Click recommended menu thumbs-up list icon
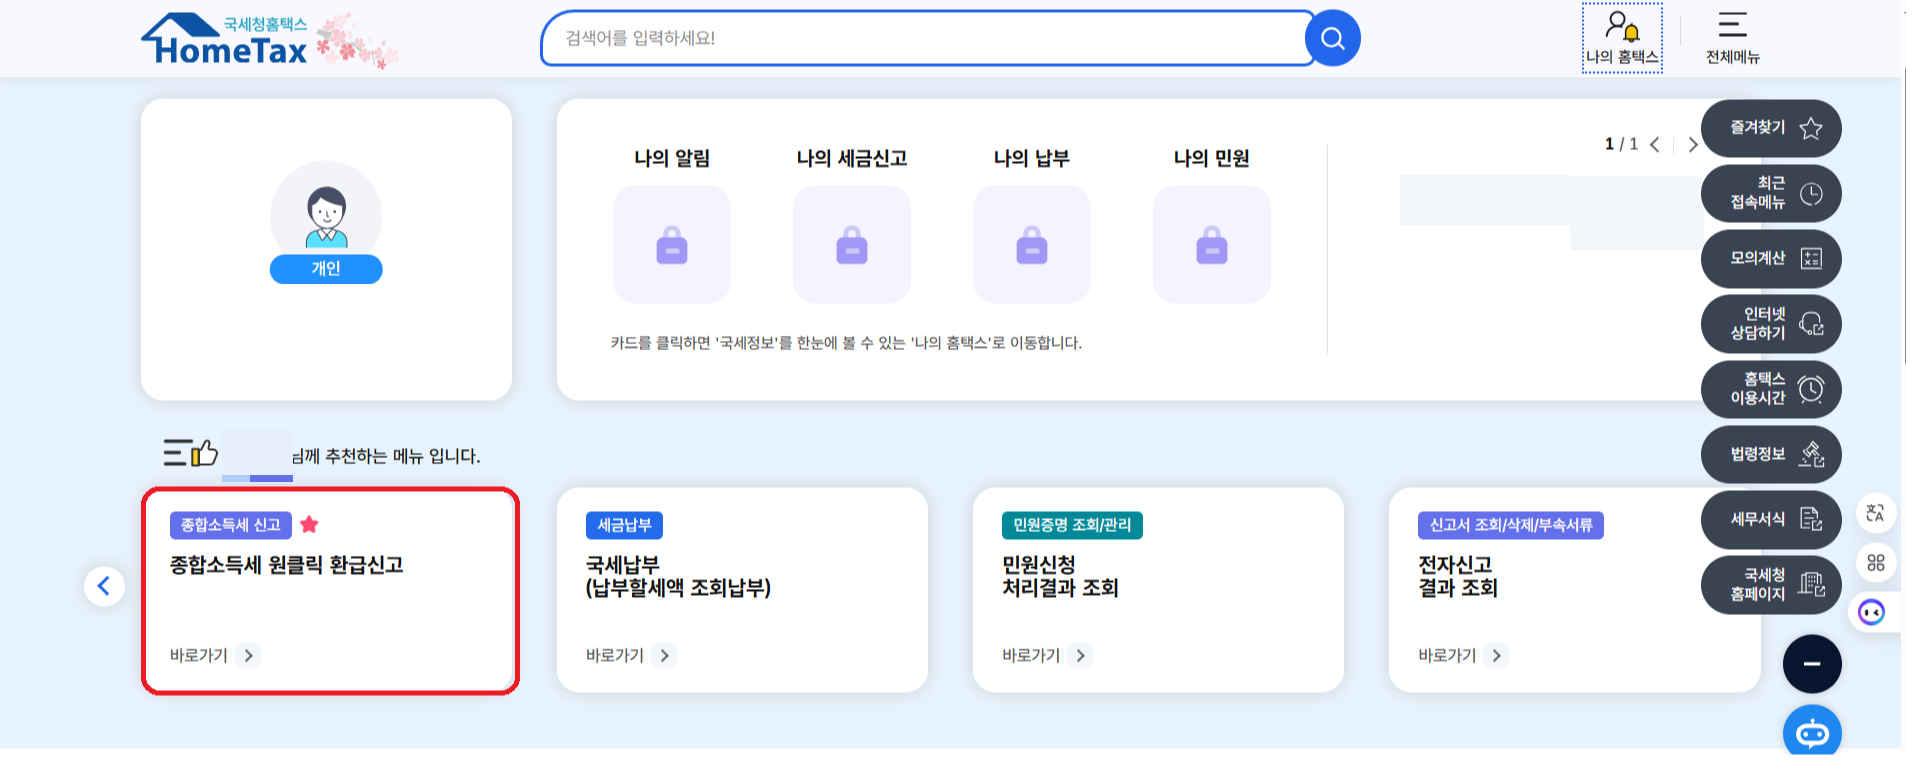Image resolution: width=1919 pixels, height=775 pixels. pos(190,453)
